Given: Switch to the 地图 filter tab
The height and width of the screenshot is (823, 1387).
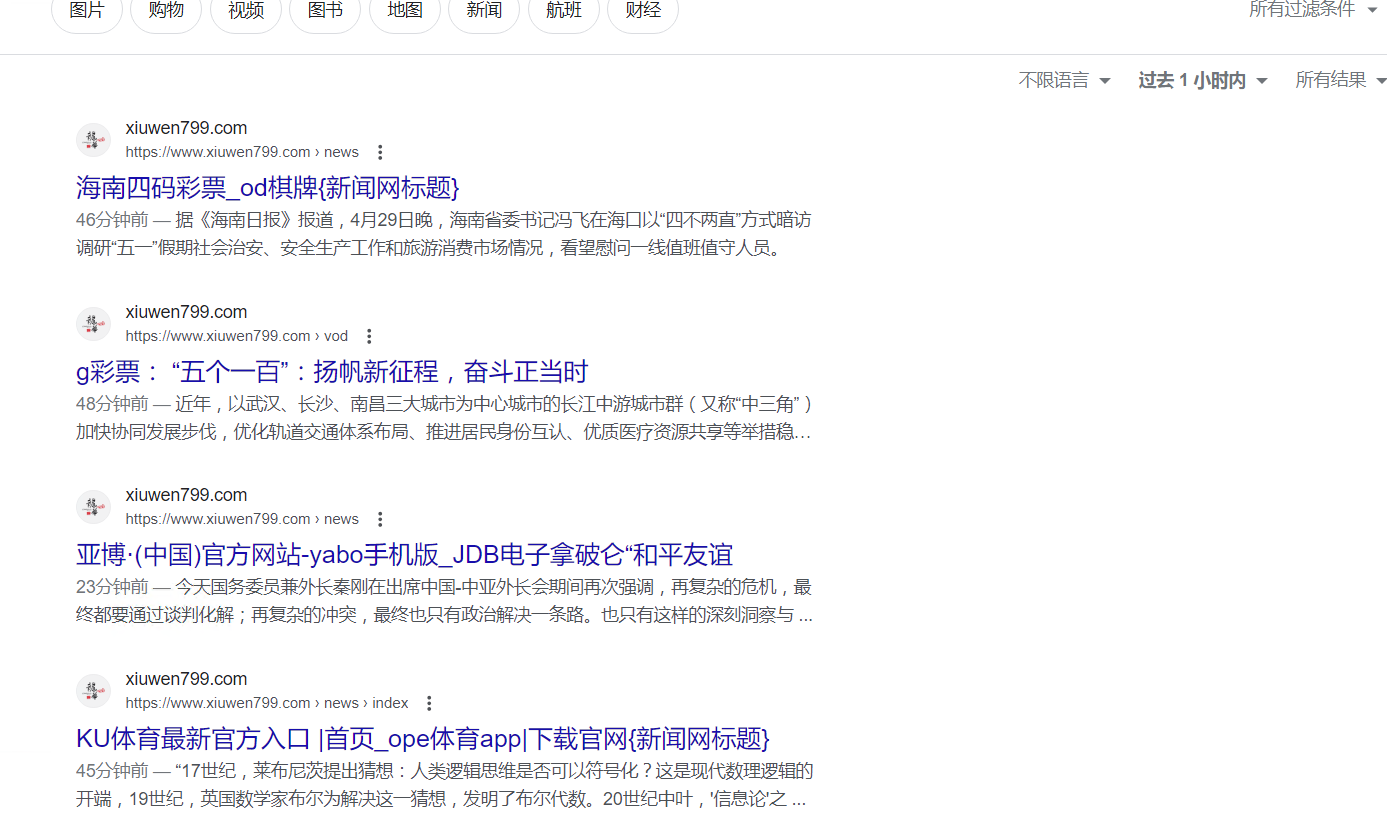Looking at the screenshot, I should tap(405, 12).
